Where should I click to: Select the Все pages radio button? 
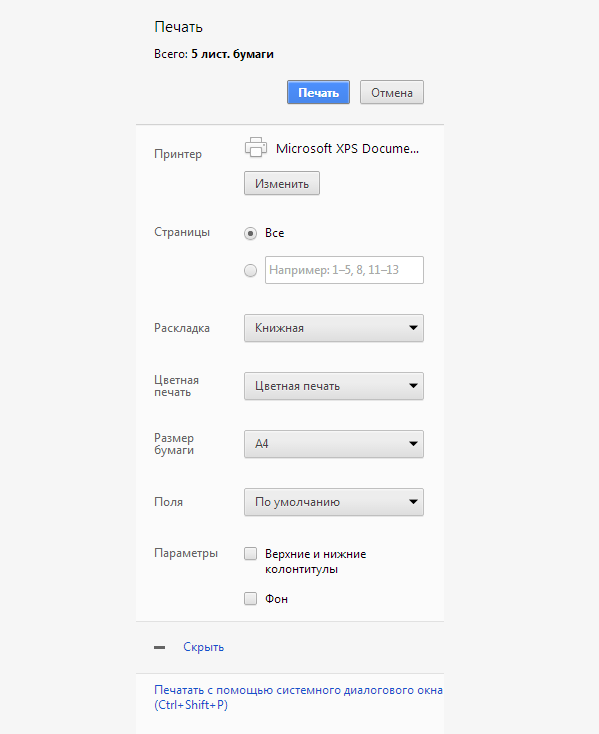click(250, 233)
